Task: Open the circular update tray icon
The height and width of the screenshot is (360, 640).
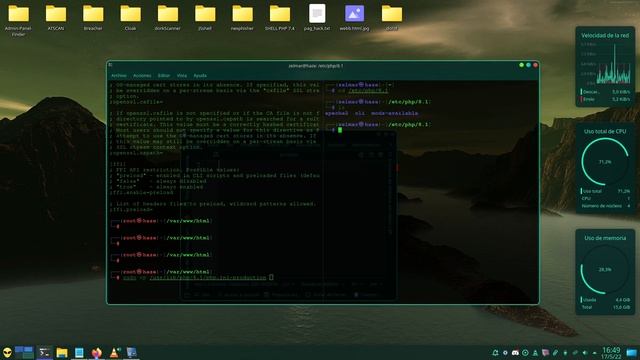Action: 525,353
